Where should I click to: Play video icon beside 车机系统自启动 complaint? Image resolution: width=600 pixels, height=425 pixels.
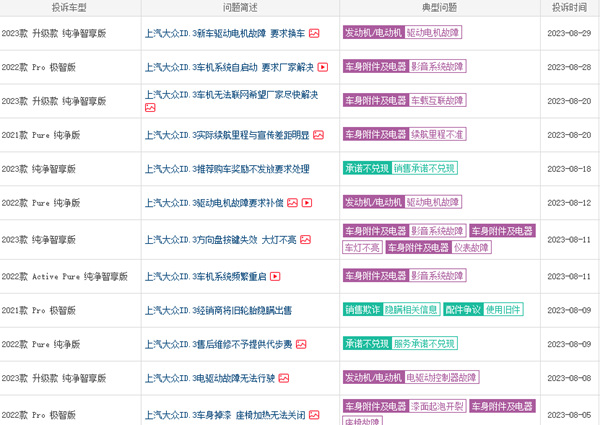pos(323,67)
